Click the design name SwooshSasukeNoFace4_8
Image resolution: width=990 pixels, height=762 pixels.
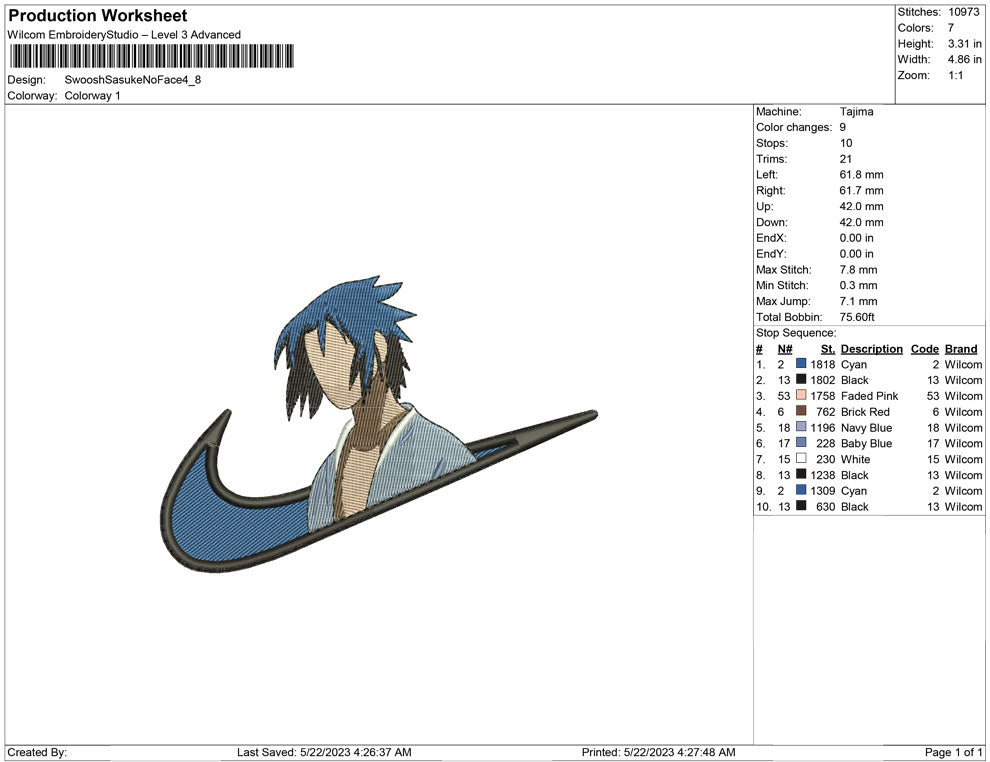(x=132, y=80)
